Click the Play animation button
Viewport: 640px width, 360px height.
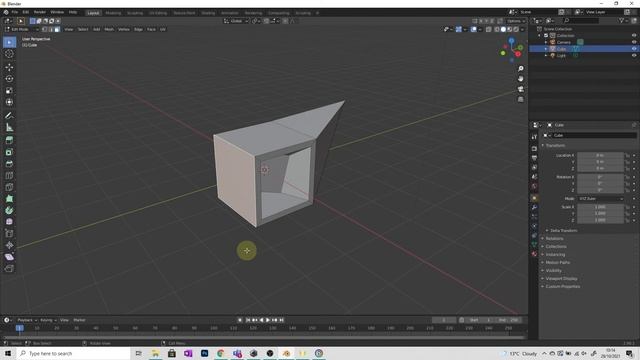click(x=268, y=320)
